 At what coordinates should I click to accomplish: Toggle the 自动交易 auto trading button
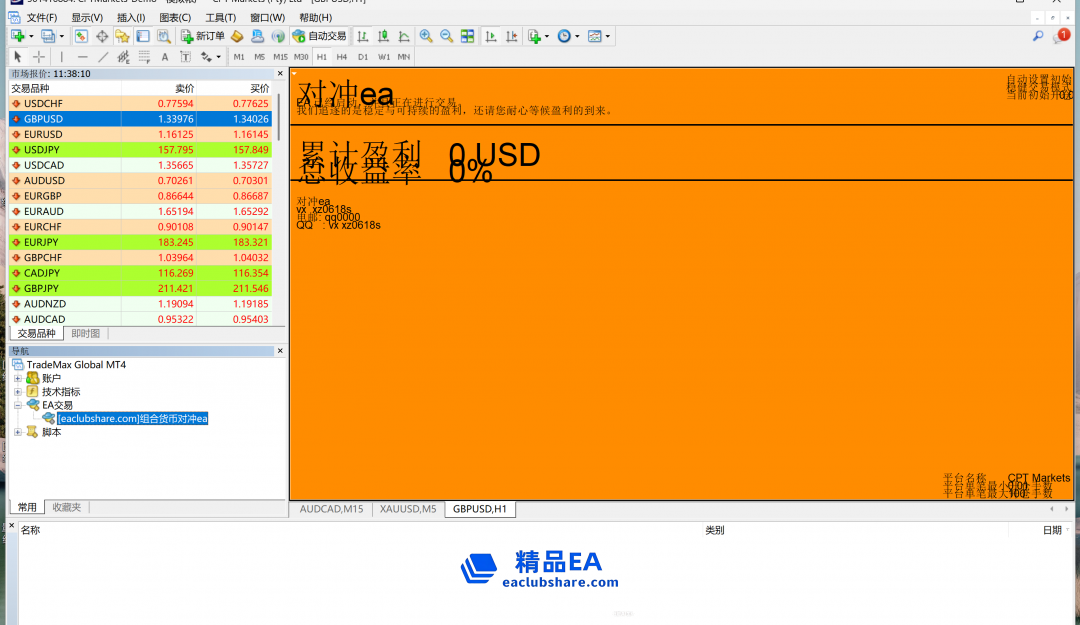pos(319,36)
